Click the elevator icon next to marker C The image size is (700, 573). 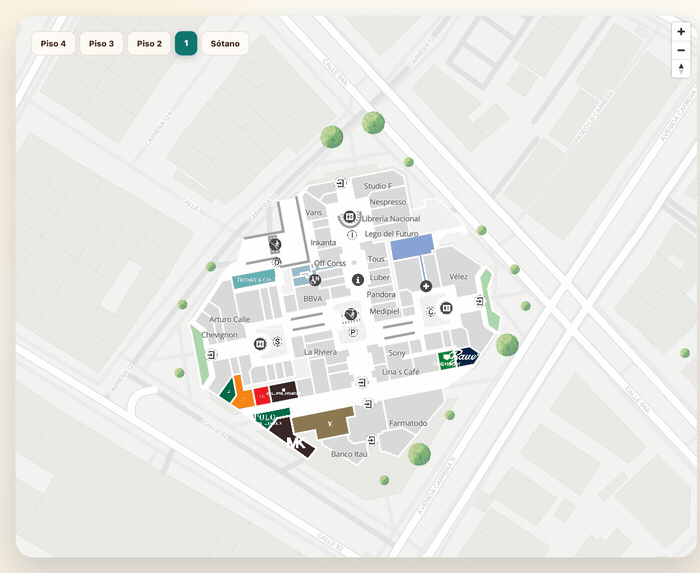[x=446, y=308]
